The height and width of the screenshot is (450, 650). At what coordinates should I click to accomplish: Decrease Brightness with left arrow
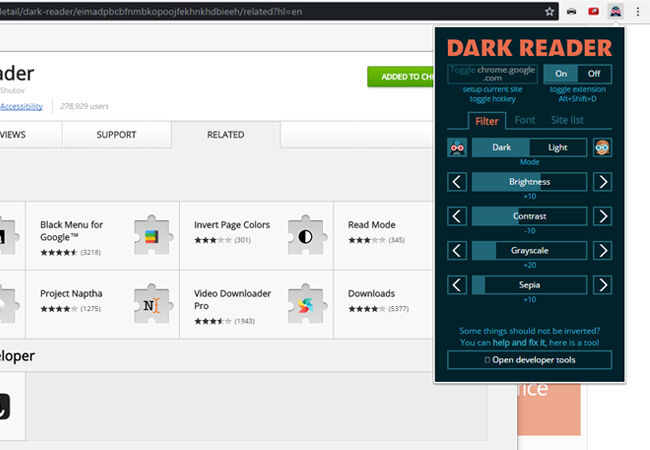pyautogui.click(x=457, y=182)
